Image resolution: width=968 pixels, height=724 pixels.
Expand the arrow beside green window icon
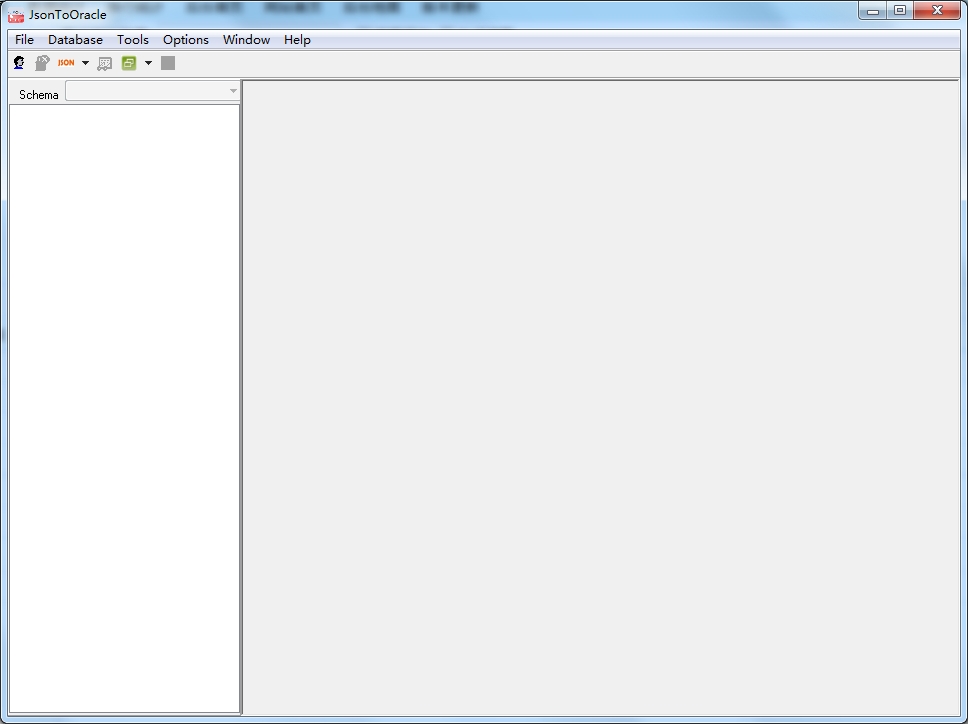click(148, 63)
